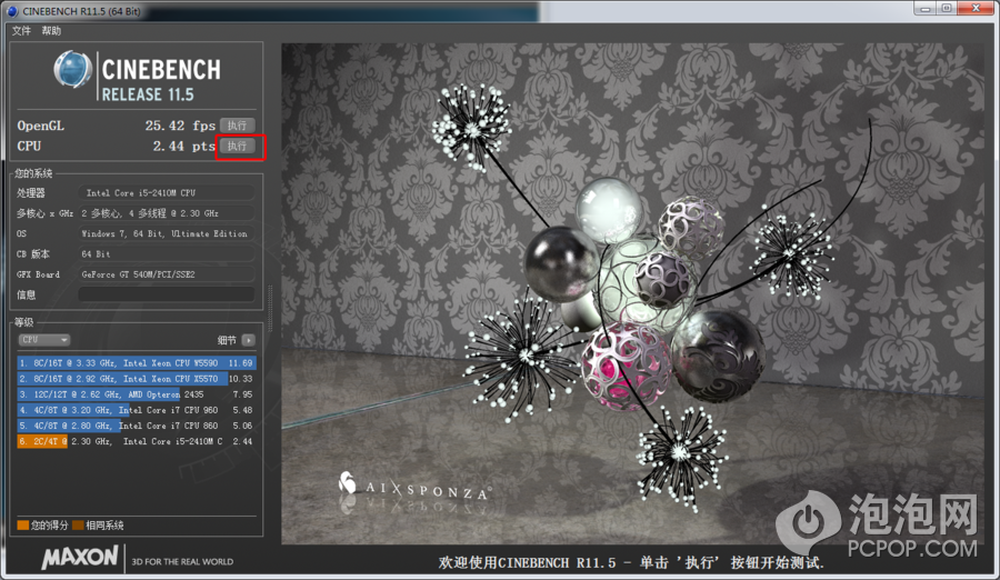Click the 处理器 field showing Intel Core i5-2410M

tap(166, 193)
